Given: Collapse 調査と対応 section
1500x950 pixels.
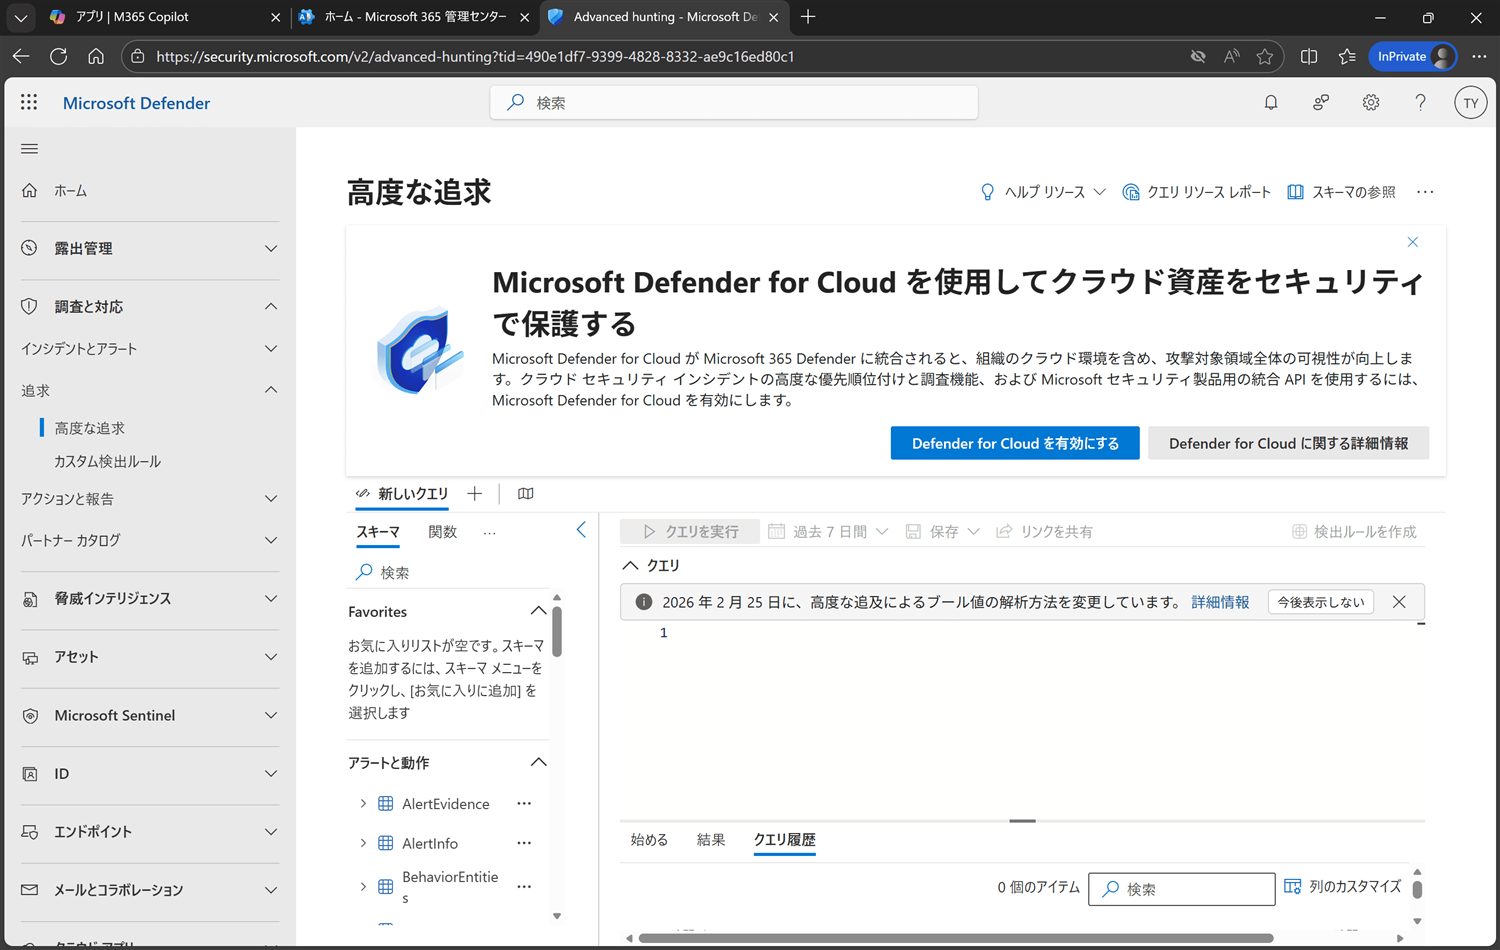Looking at the screenshot, I should [150, 306].
